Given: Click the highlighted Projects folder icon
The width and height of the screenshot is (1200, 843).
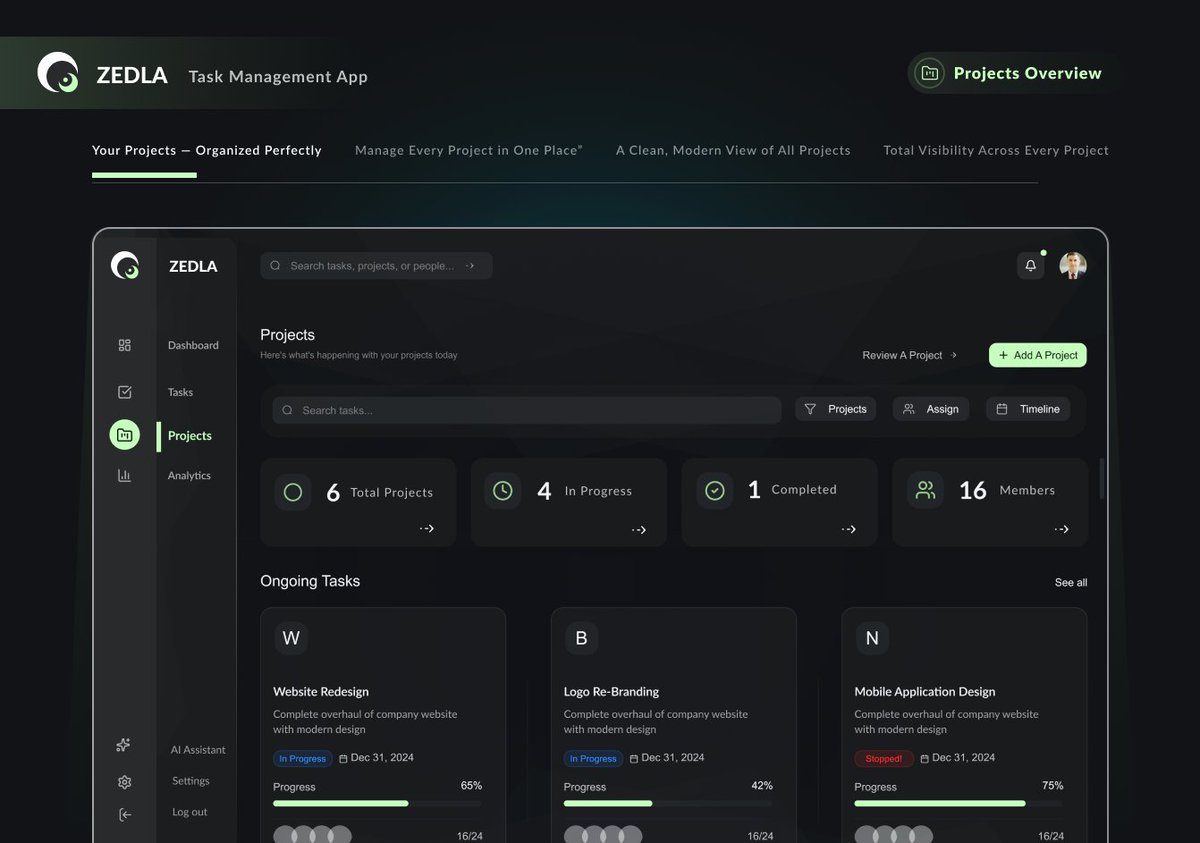Looking at the screenshot, I should [x=124, y=435].
